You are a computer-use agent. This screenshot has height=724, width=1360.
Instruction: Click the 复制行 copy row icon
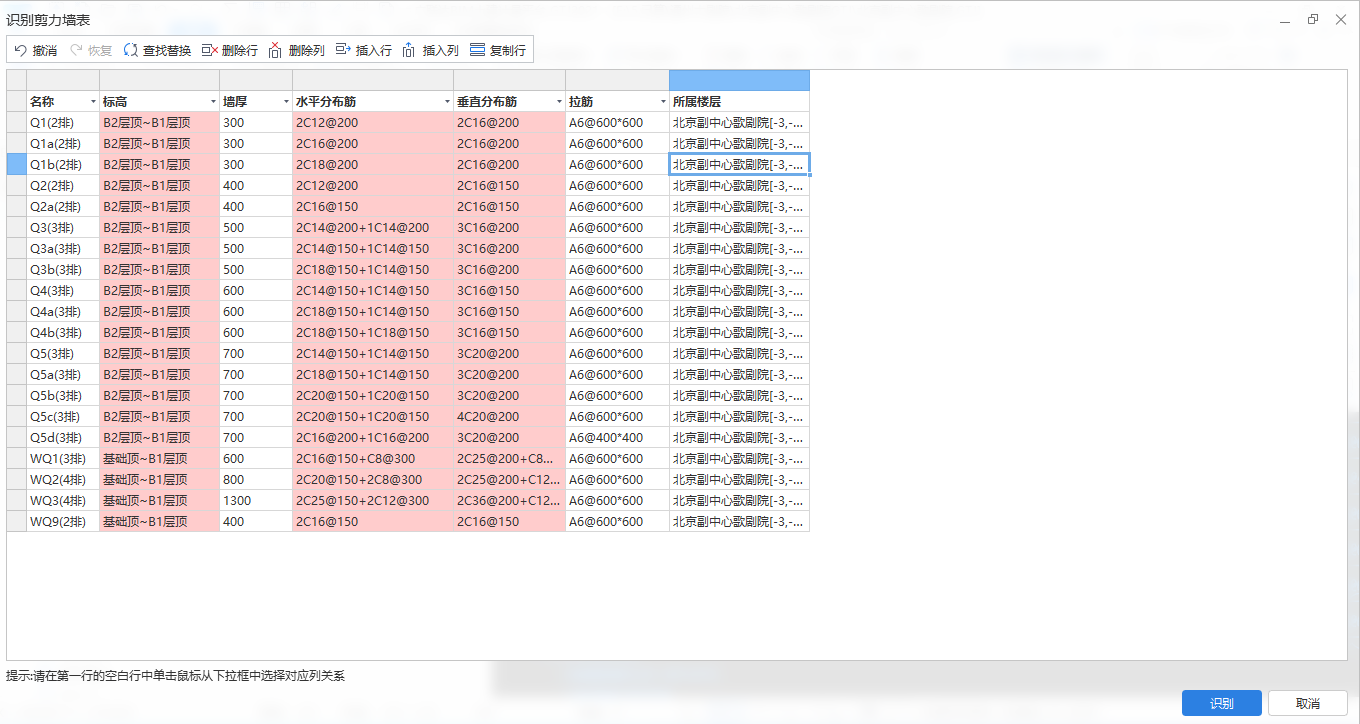(x=477, y=50)
